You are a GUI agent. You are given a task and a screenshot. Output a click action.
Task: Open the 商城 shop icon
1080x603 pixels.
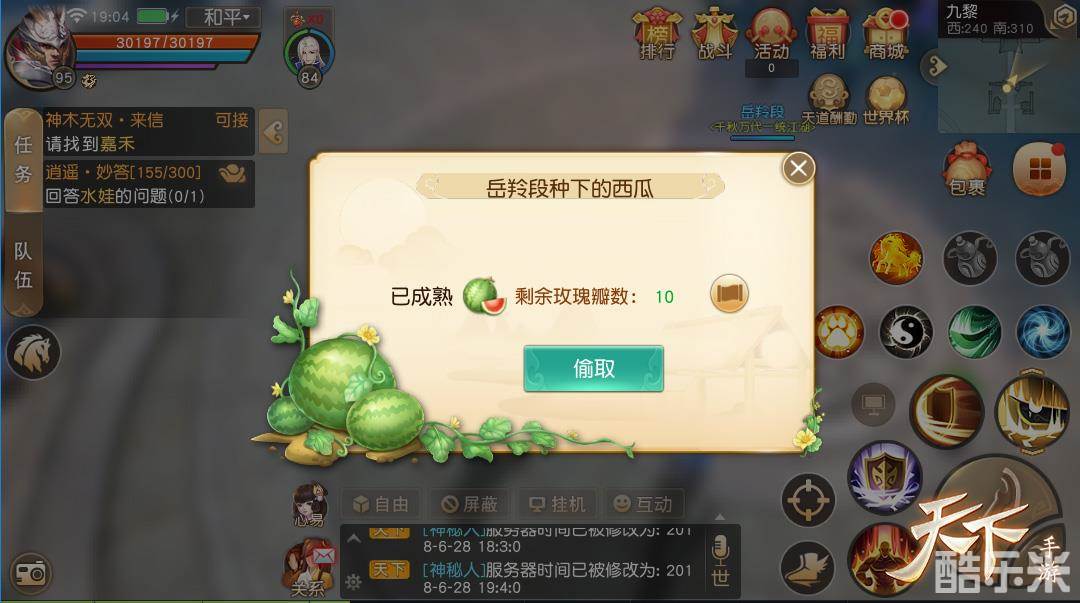(x=886, y=34)
